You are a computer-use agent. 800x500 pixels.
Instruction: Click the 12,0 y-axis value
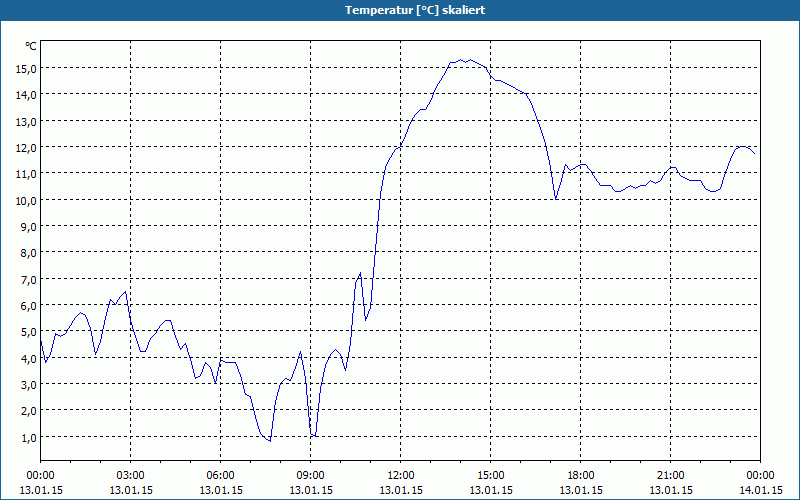(27, 147)
